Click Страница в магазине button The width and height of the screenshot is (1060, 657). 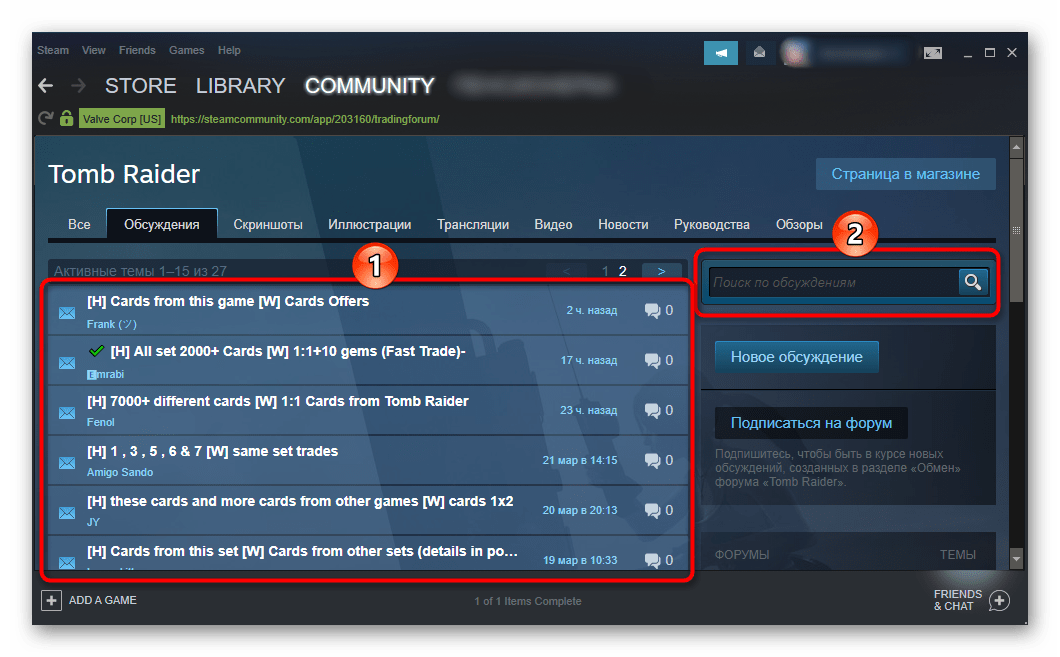point(905,174)
